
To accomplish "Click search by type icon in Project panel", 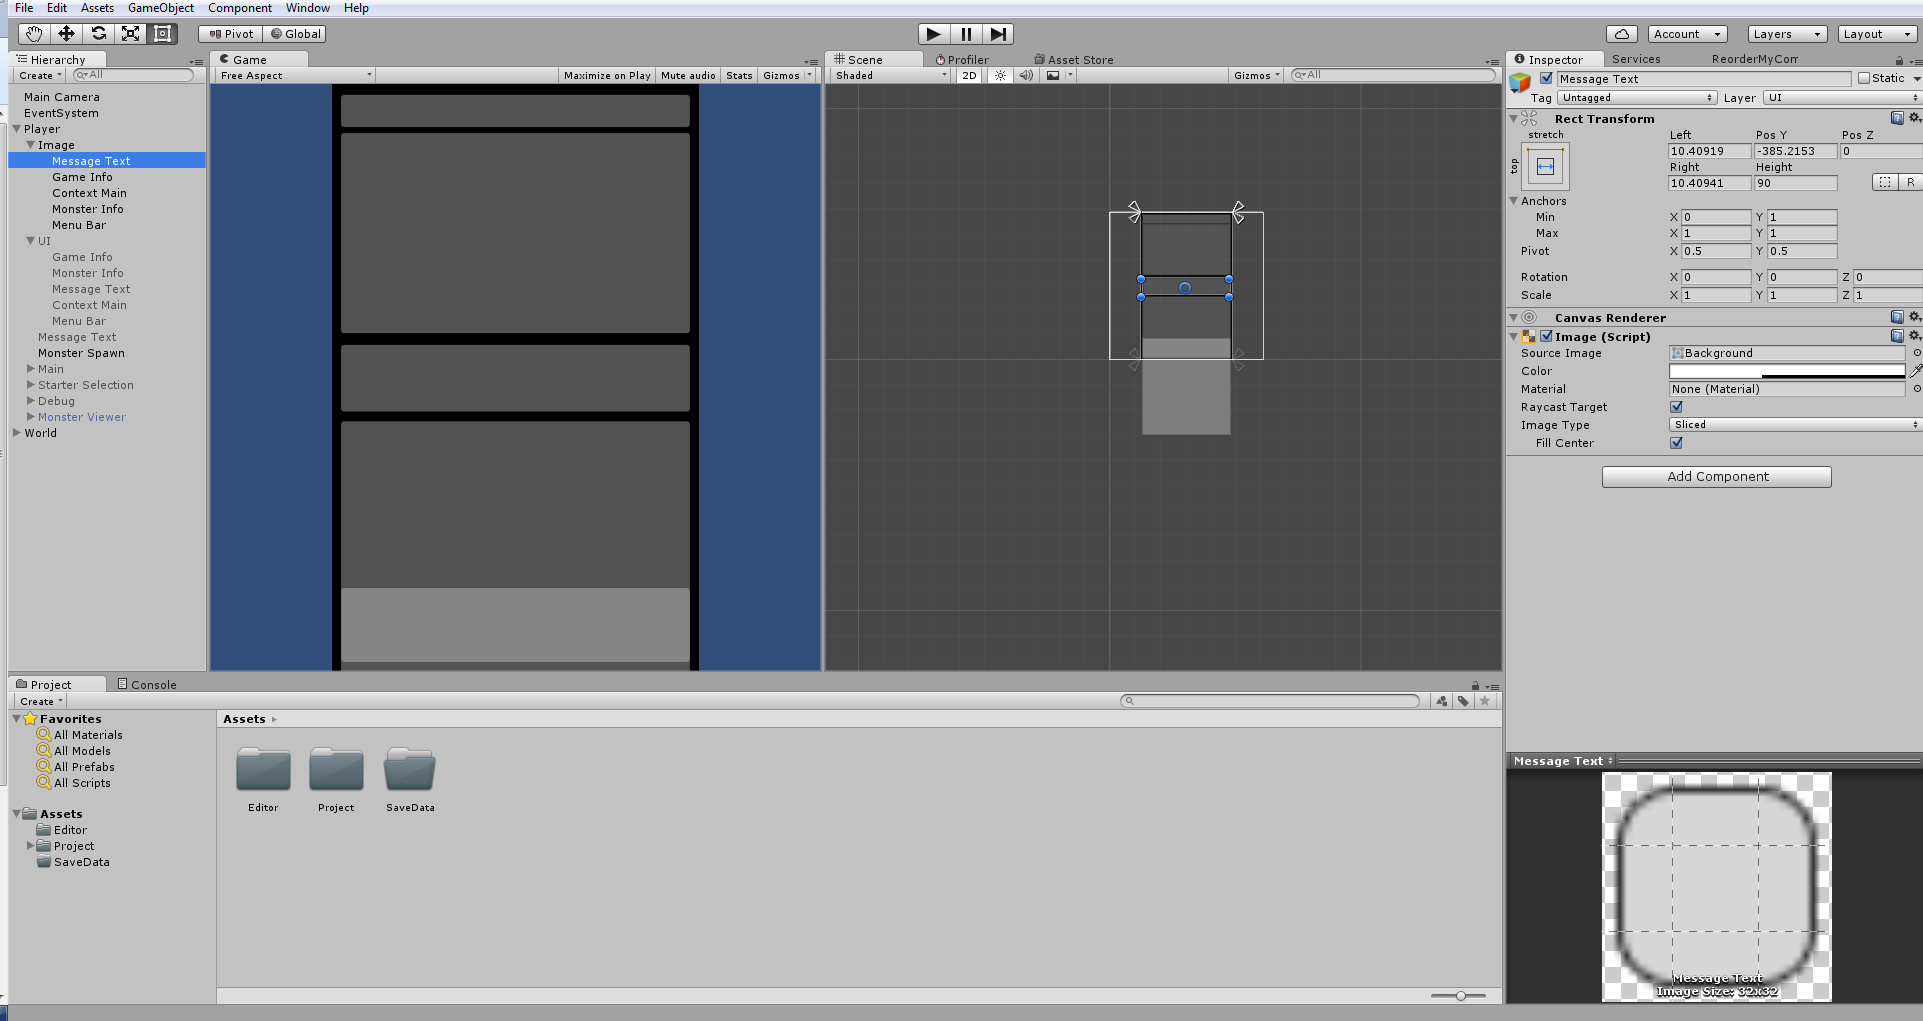I will pyautogui.click(x=1441, y=701).
